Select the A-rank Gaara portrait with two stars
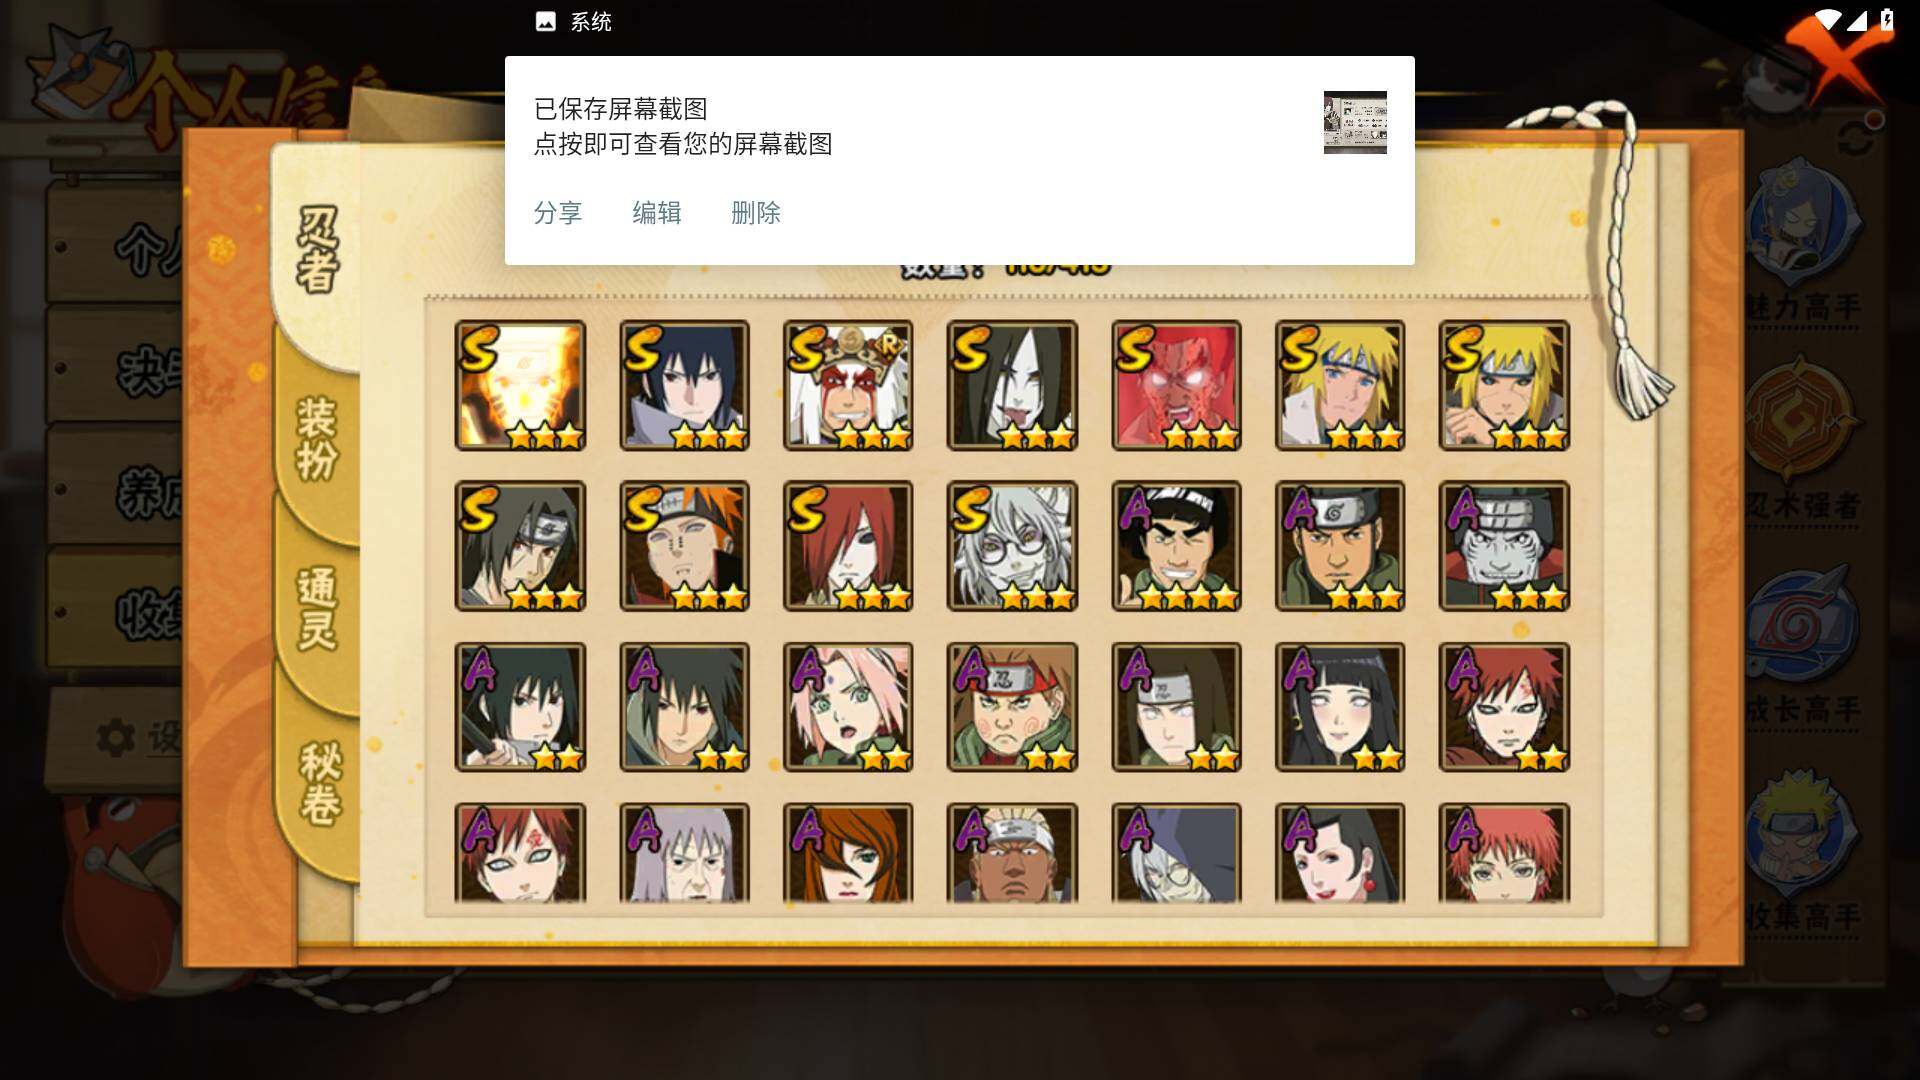 click(1504, 708)
